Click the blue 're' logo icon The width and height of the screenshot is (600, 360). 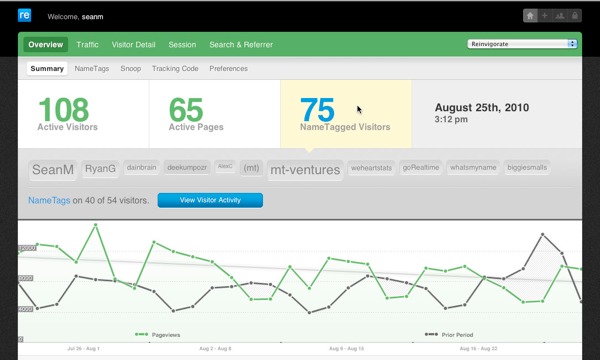click(24, 15)
